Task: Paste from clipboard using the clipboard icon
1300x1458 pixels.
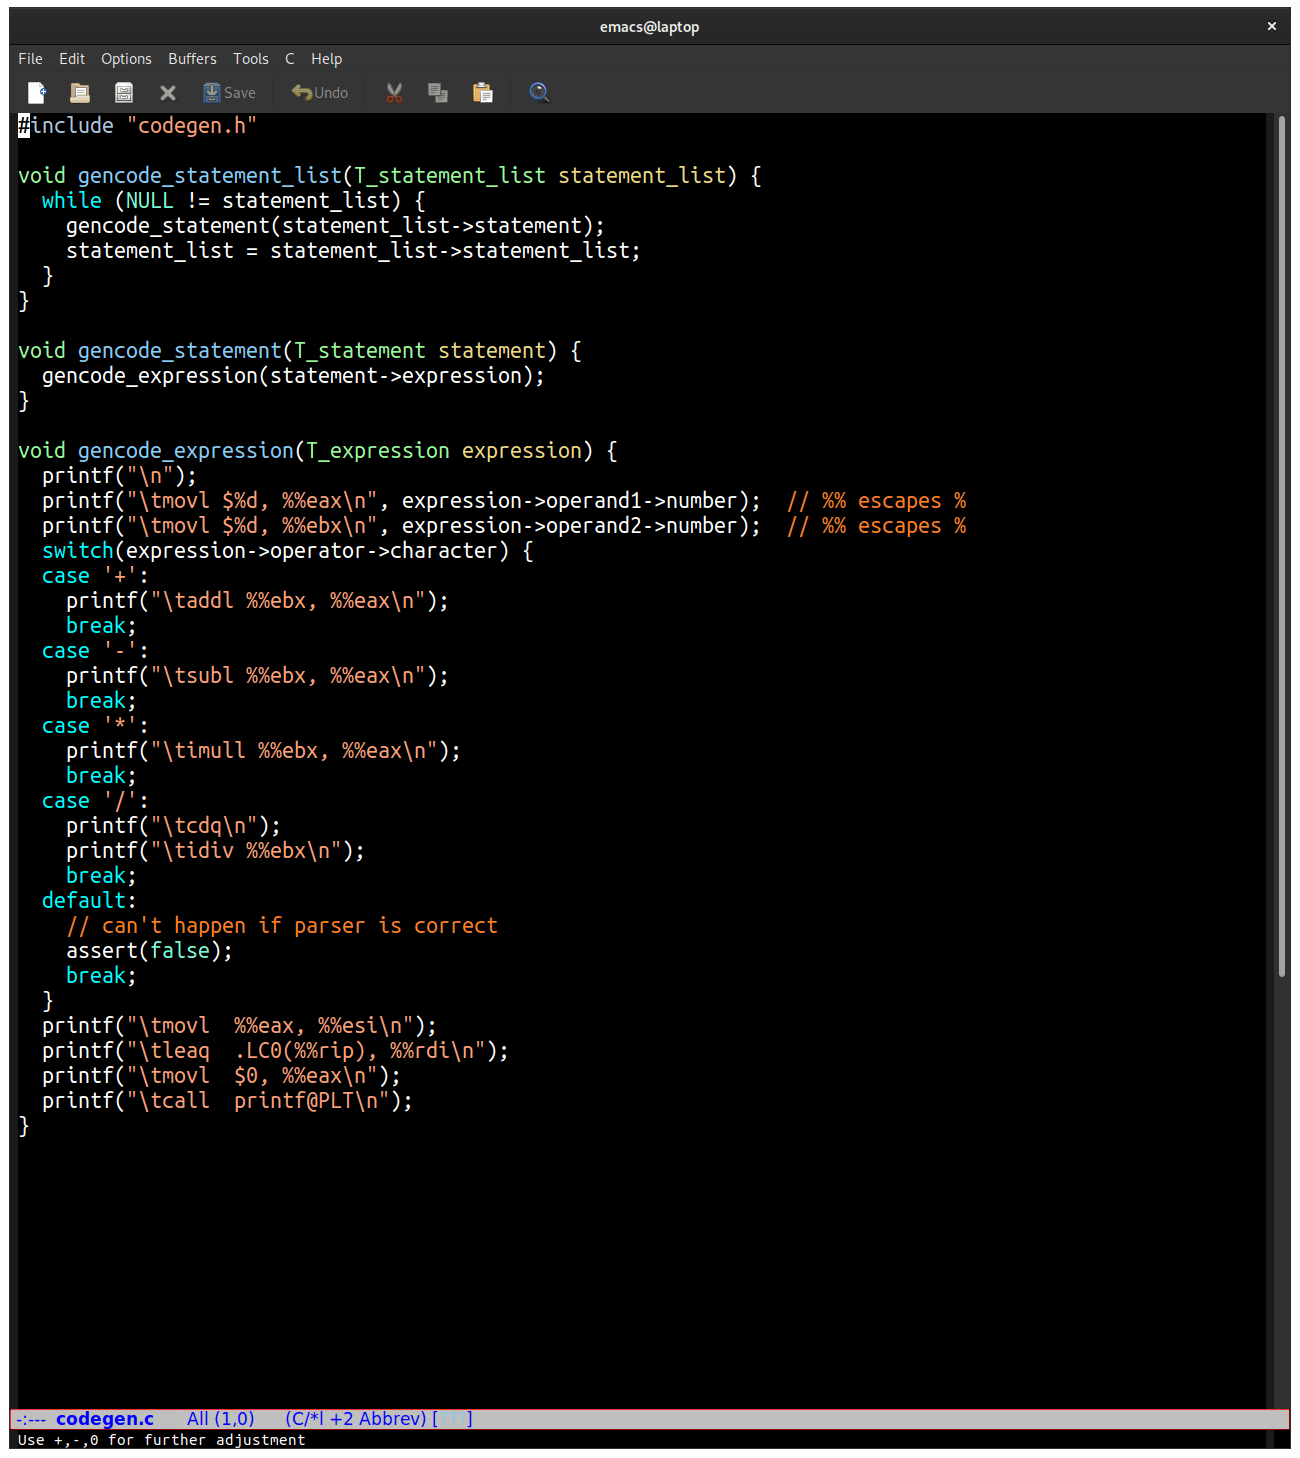Action: click(x=483, y=92)
